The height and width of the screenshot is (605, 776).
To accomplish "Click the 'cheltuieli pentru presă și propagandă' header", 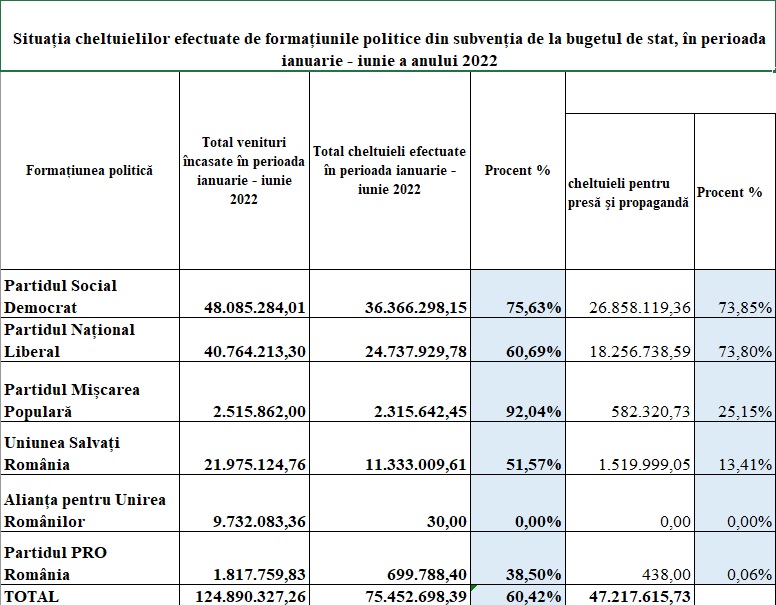I will tap(630, 192).
